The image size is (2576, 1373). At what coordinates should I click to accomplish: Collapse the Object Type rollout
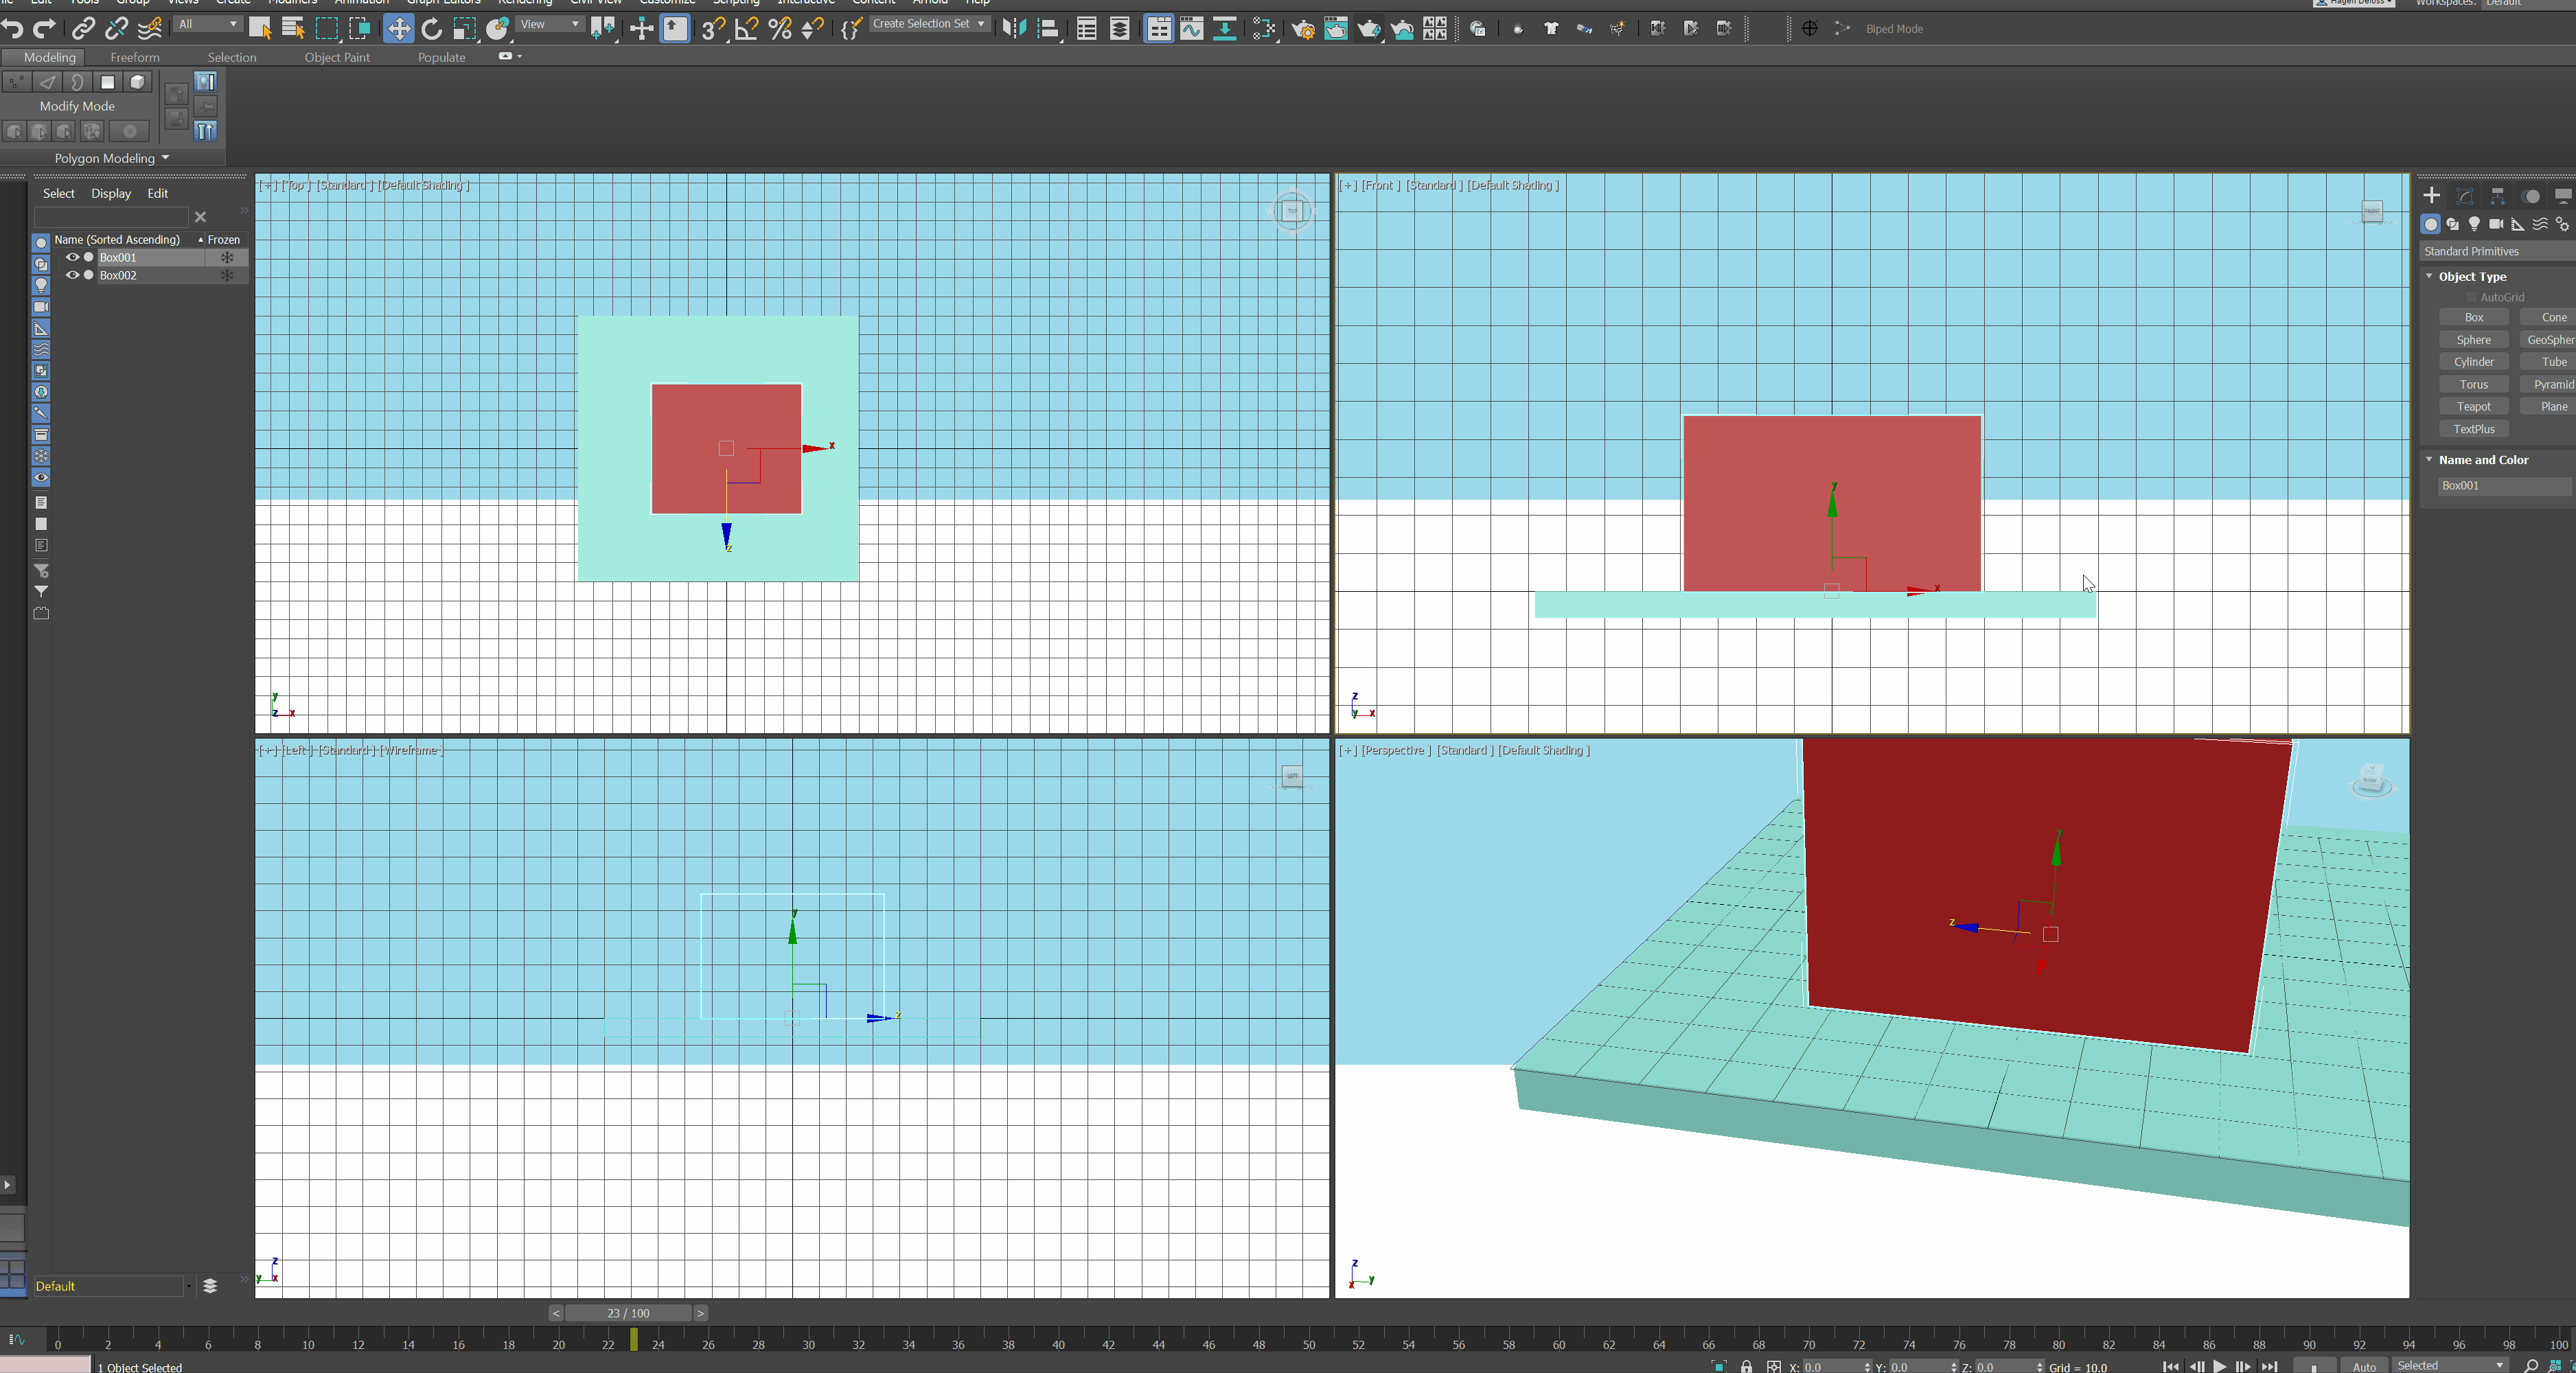(x=2430, y=277)
